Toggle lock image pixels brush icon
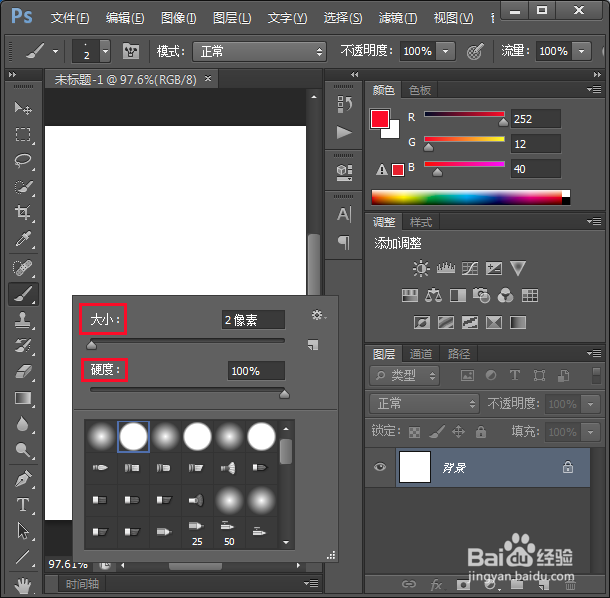 click(x=437, y=432)
